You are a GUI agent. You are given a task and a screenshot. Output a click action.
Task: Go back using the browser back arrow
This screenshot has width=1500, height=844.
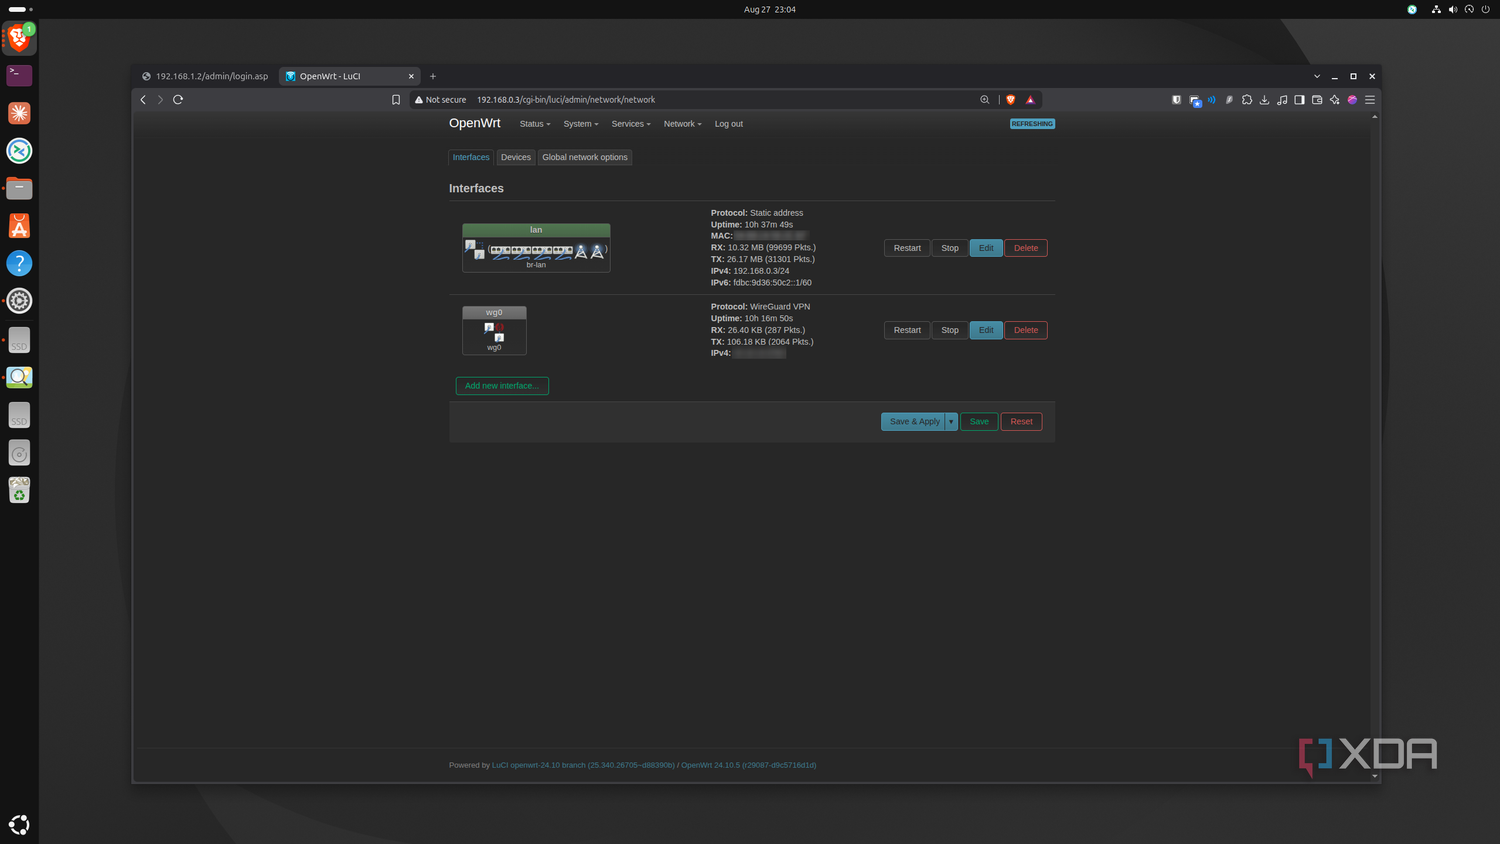tap(143, 100)
